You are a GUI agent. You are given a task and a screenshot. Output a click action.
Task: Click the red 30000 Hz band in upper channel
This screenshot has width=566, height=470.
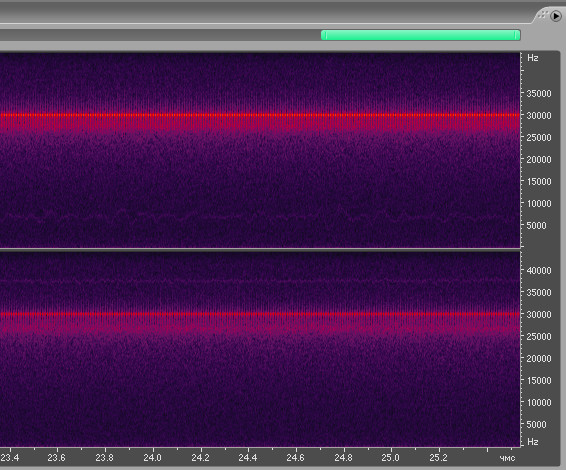pyautogui.click(x=260, y=115)
